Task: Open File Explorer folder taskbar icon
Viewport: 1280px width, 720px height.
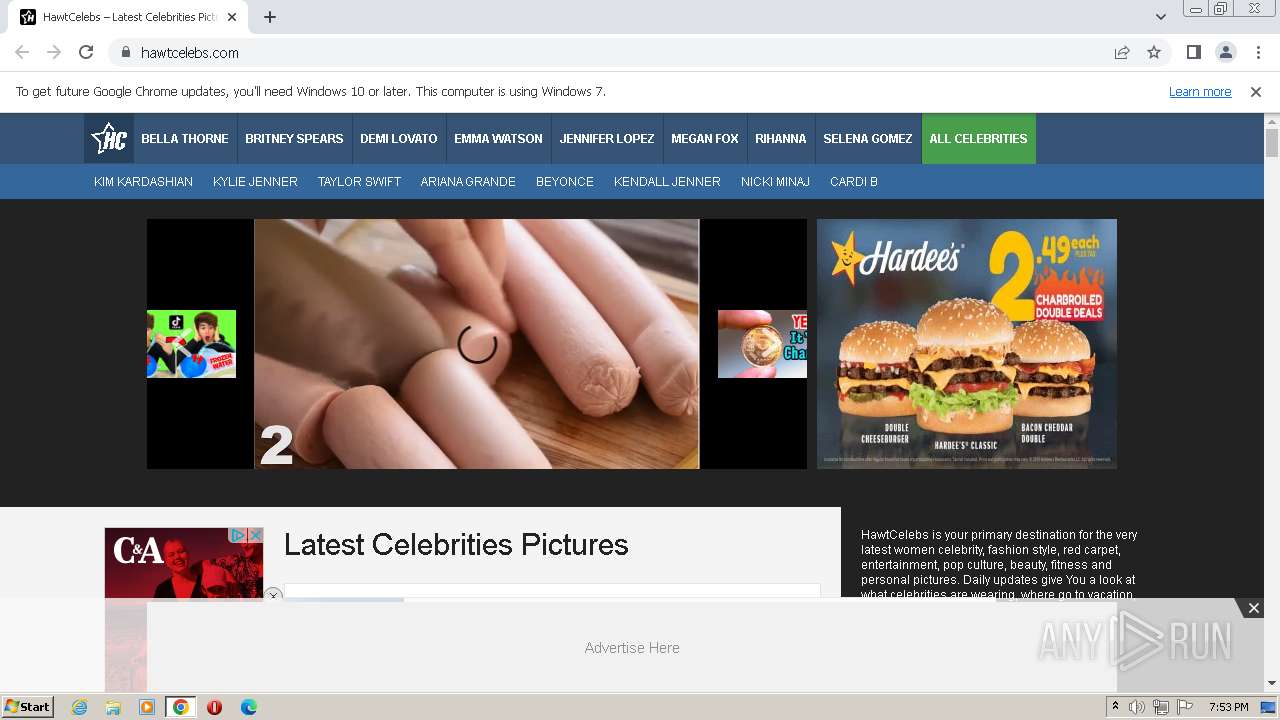Action: pyautogui.click(x=113, y=707)
